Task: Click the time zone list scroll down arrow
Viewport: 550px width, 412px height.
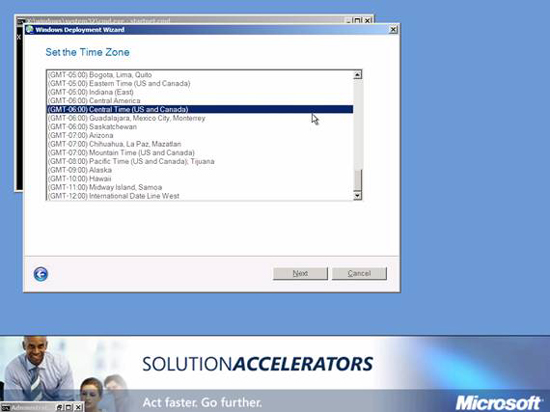Action: click(x=357, y=196)
